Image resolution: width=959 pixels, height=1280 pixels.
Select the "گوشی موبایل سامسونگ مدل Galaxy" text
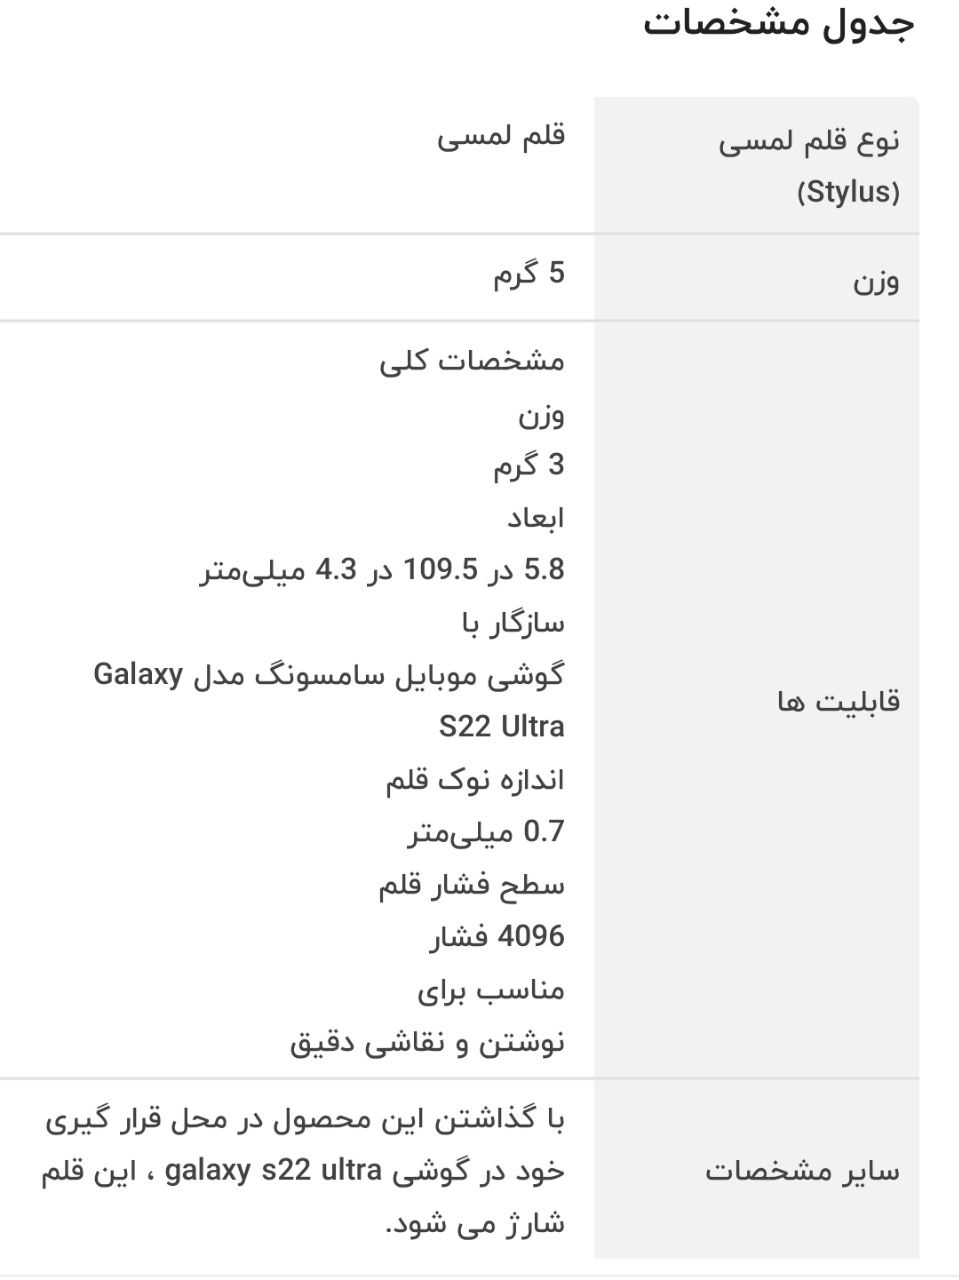329,676
